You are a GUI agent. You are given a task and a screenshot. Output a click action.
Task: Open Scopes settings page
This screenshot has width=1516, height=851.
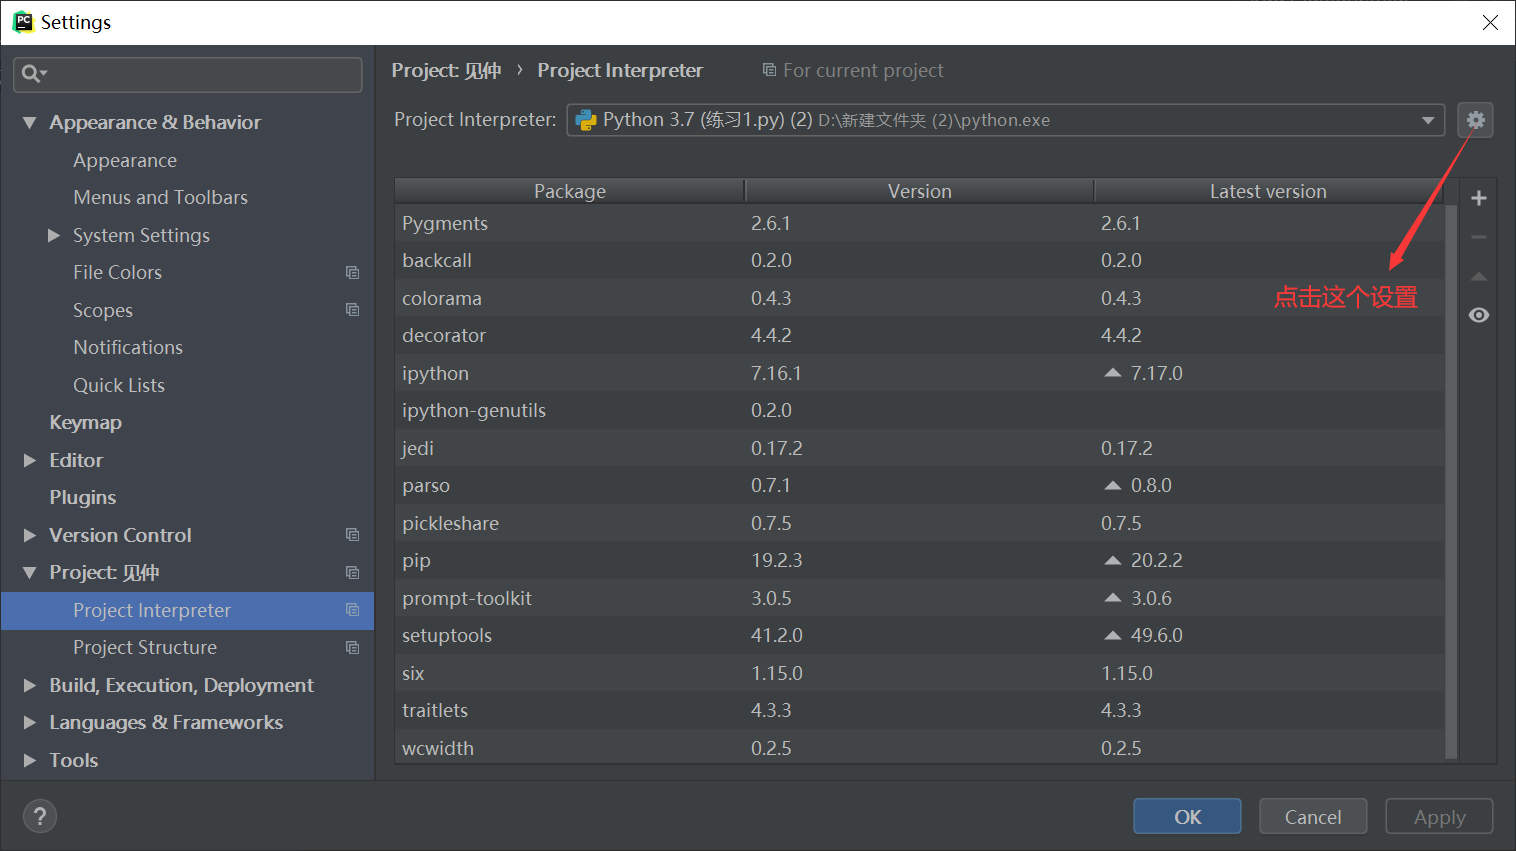coord(103,310)
